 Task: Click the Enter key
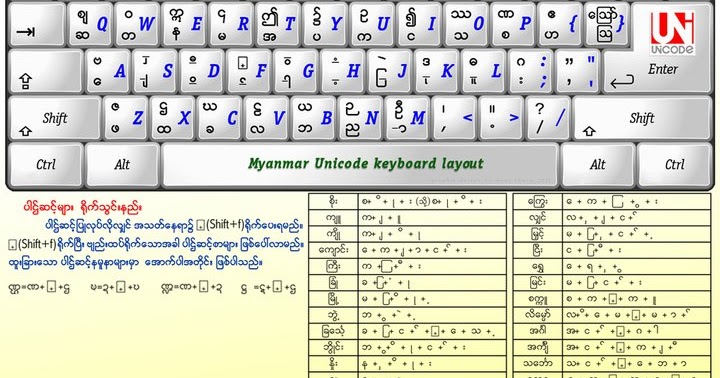(x=664, y=69)
